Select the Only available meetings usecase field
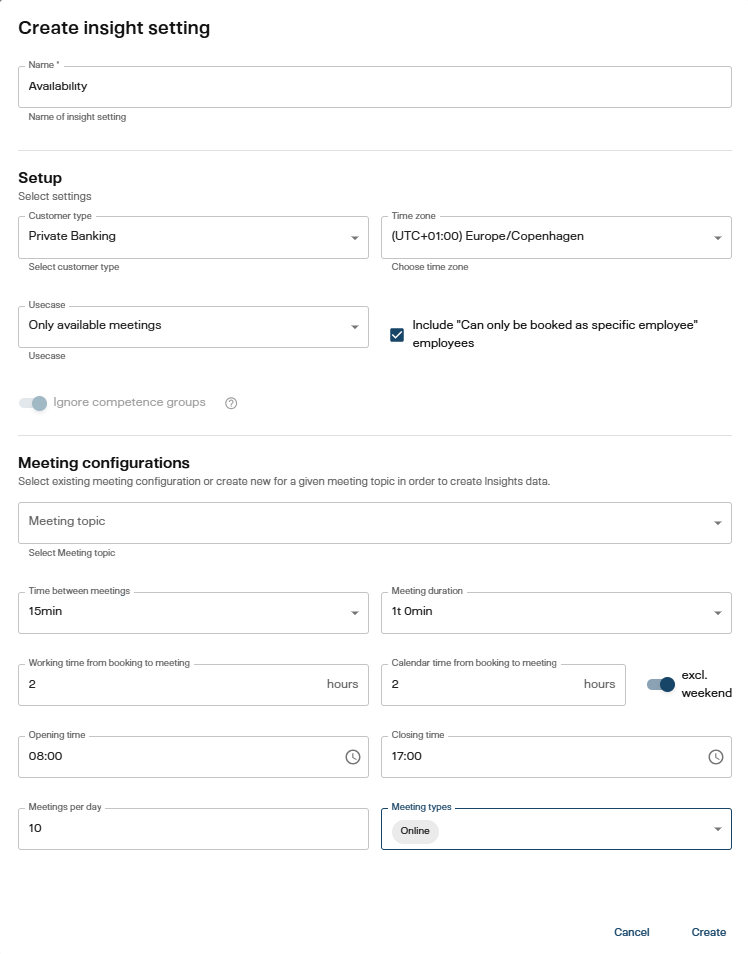Screen dimensions: 748x954 (180, 327)
